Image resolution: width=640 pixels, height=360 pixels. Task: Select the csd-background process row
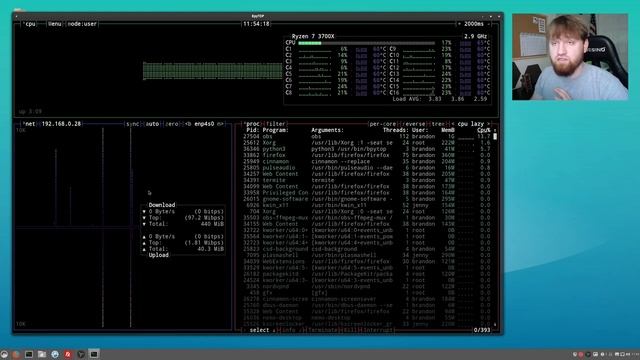367,249
